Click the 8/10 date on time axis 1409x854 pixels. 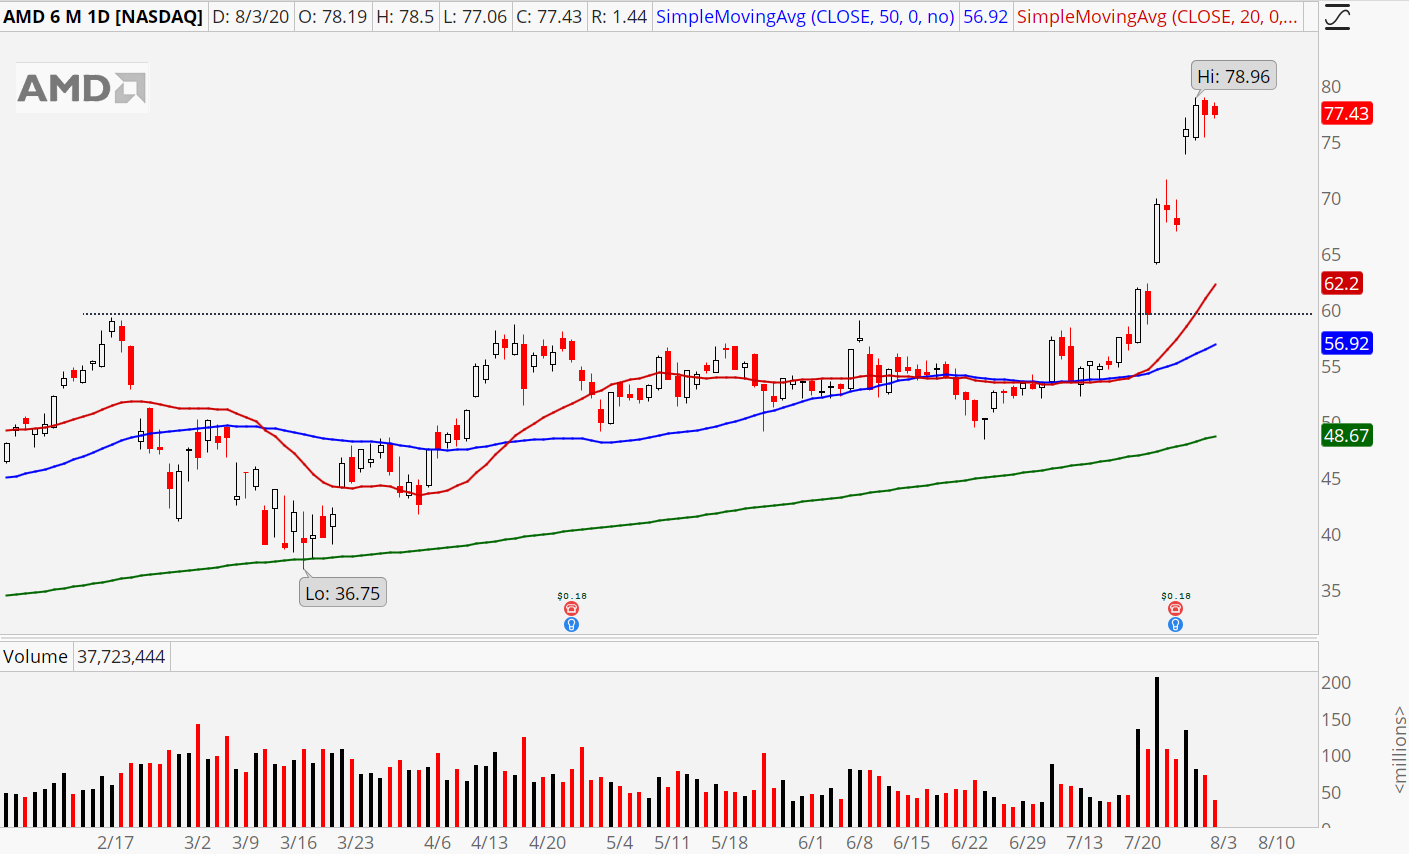[1276, 842]
